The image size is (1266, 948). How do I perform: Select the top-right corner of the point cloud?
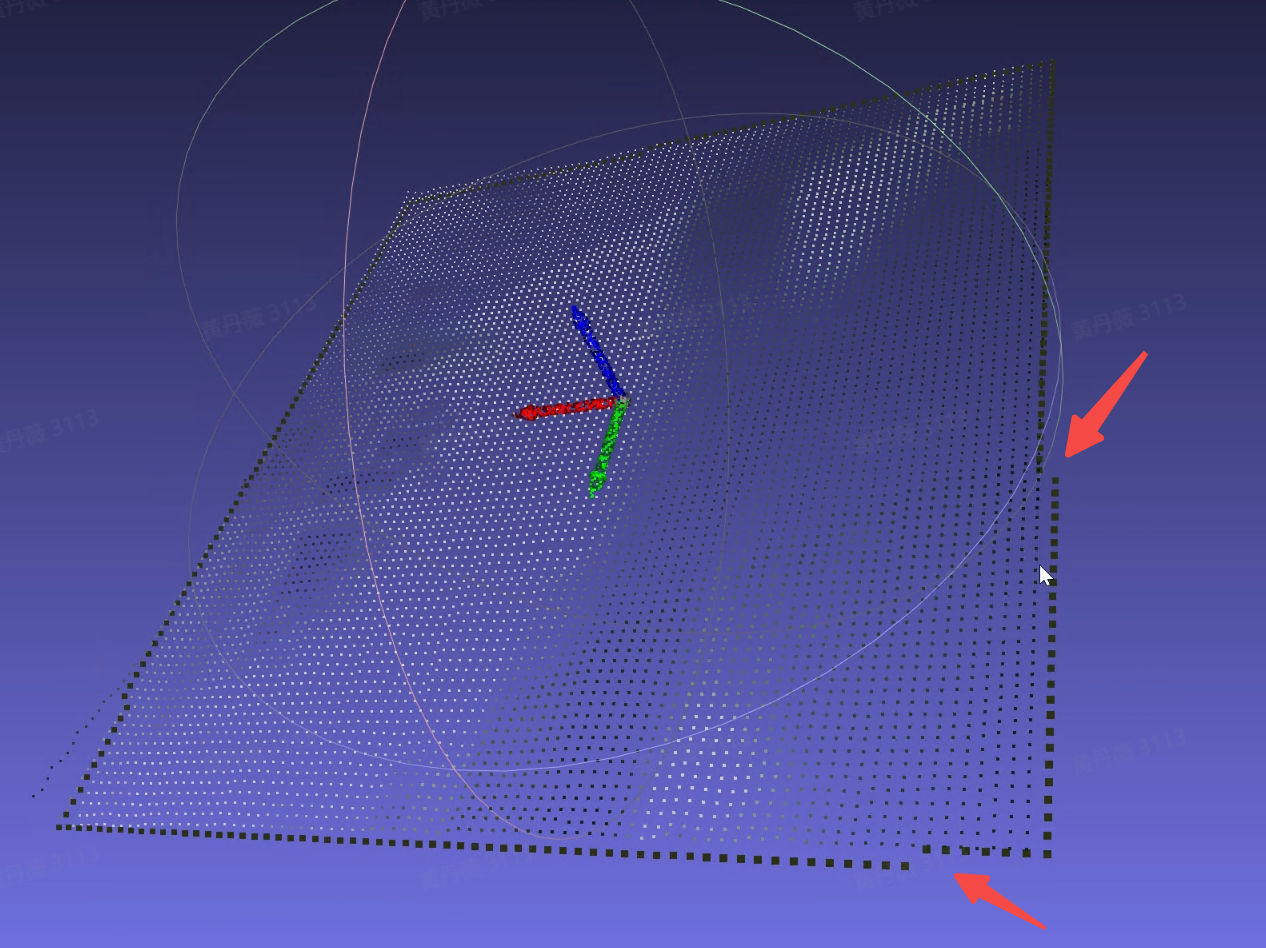tap(1051, 64)
